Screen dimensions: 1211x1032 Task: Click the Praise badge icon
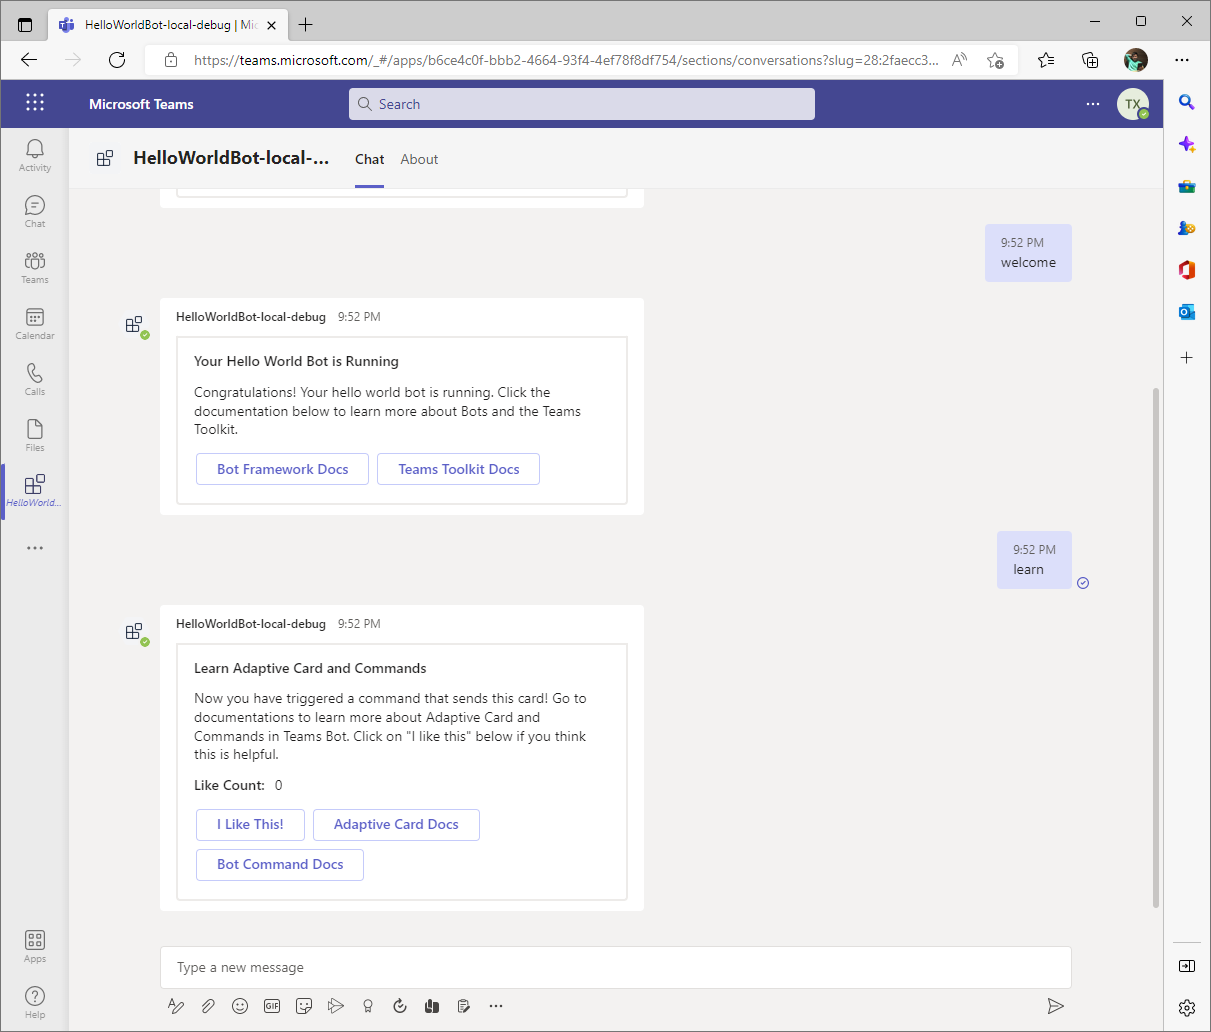pos(368,1006)
